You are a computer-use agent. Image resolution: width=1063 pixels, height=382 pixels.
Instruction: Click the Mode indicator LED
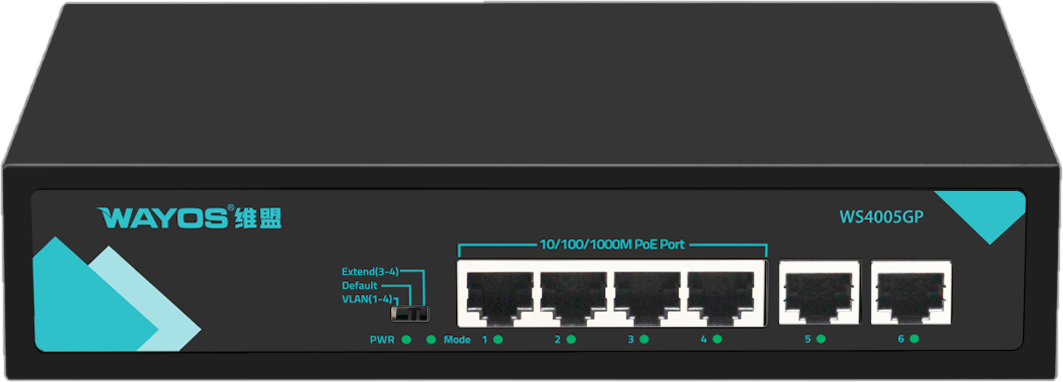click(430, 339)
